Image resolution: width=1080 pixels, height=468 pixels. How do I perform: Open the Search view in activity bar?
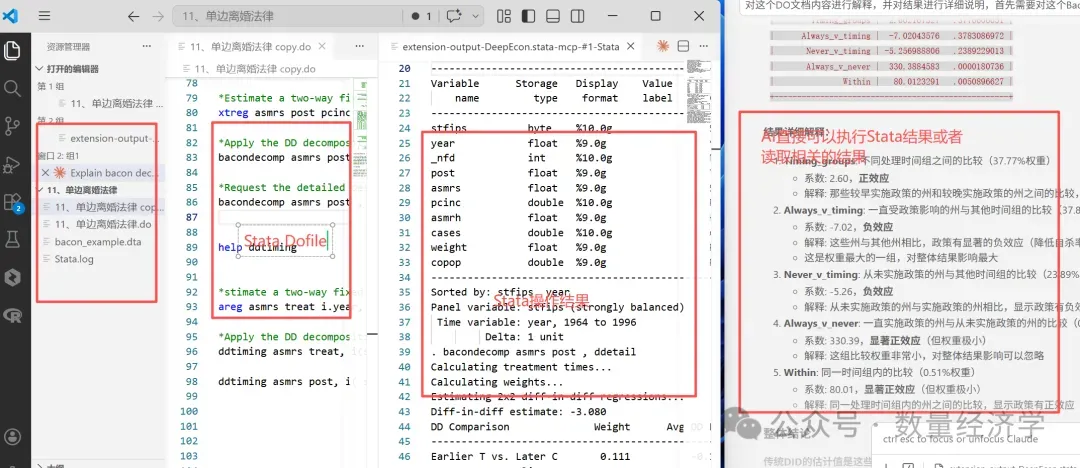click(12, 88)
